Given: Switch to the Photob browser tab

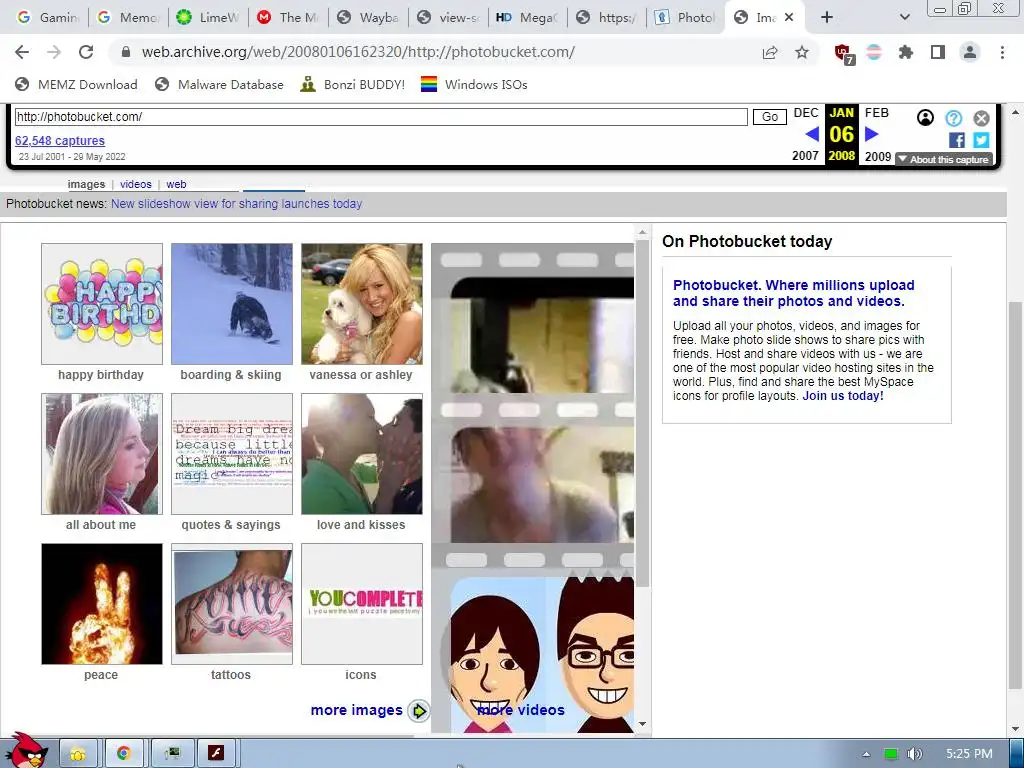Looking at the screenshot, I should pyautogui.click(x=686, y=17).
